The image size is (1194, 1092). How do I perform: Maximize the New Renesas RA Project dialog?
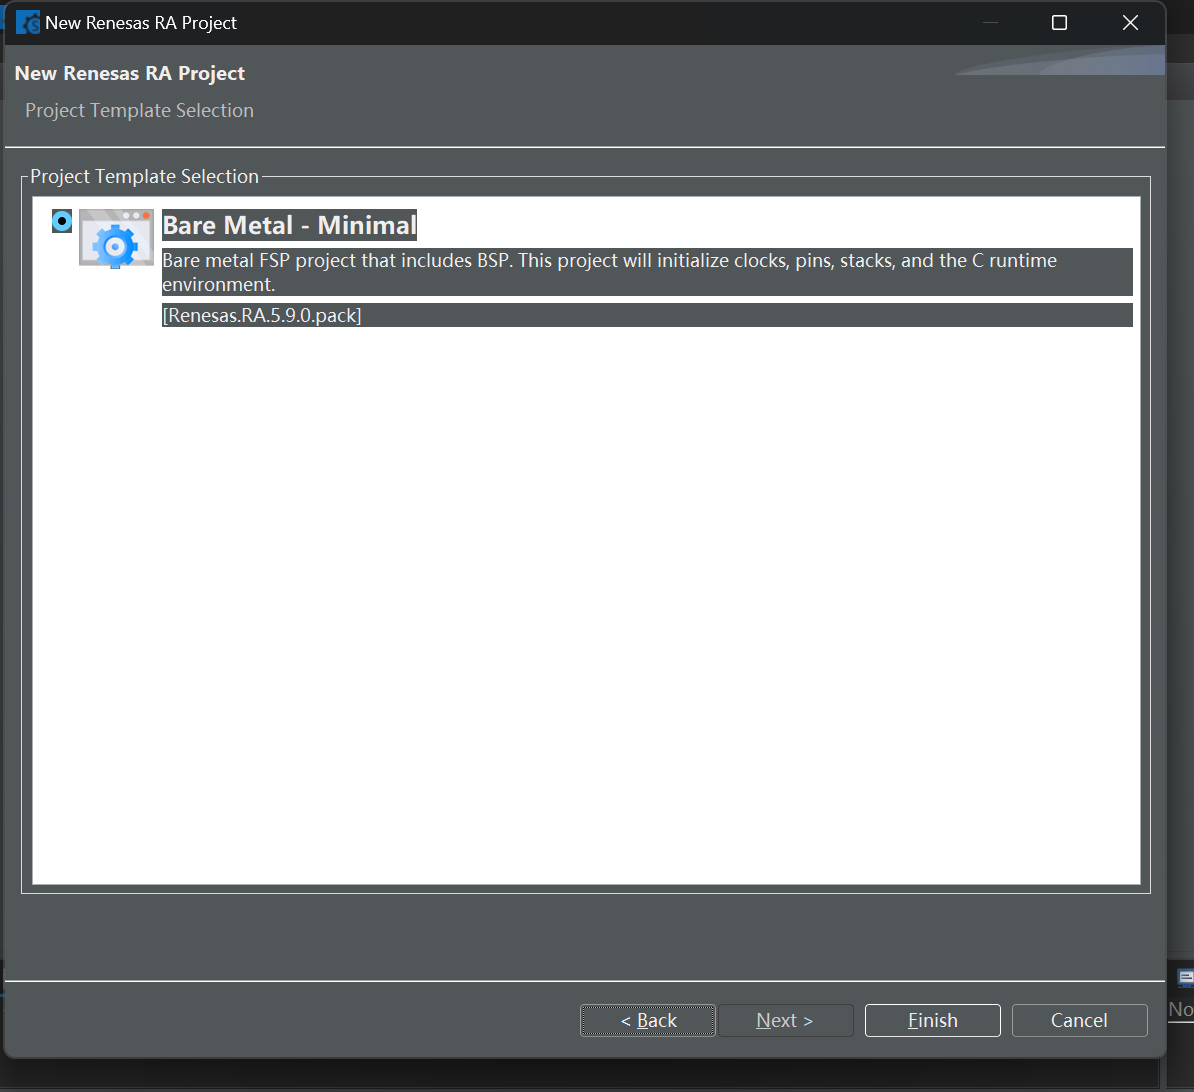pos(1059,23)
